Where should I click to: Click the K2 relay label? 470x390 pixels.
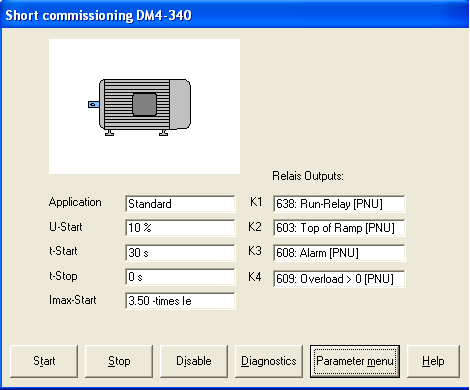tap(255, 227)
